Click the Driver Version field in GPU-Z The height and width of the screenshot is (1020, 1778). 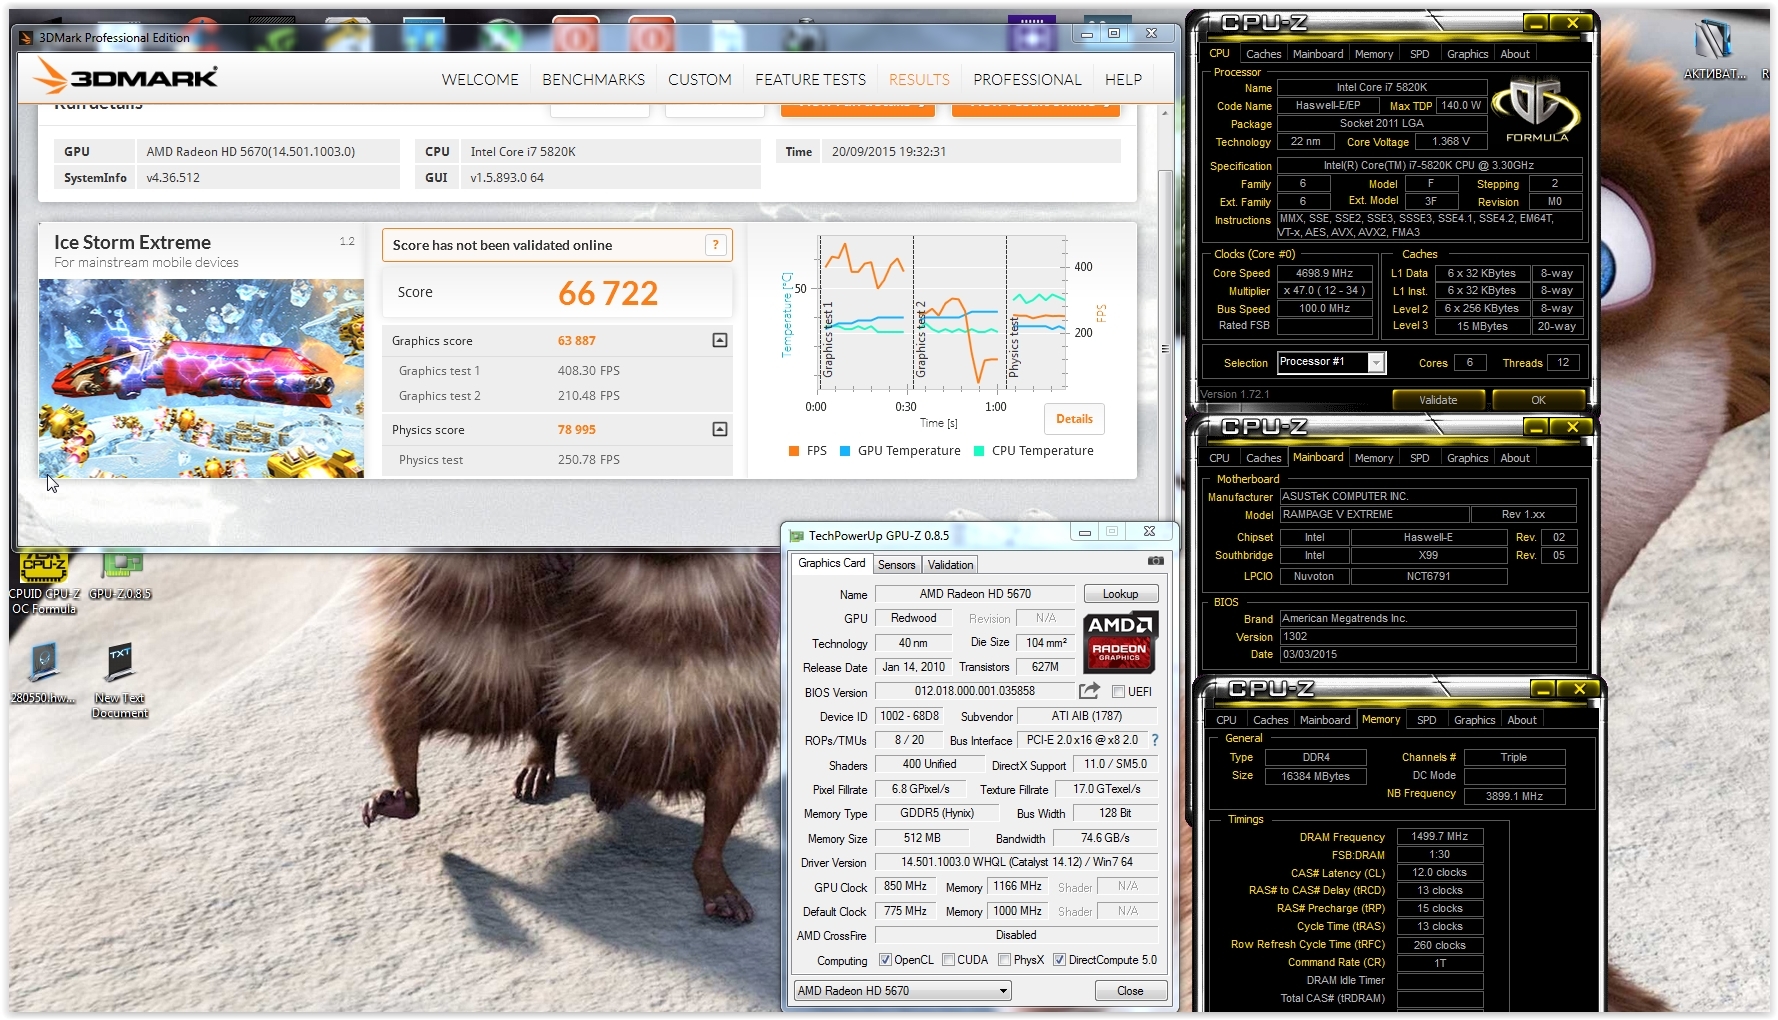(1016, 862)
